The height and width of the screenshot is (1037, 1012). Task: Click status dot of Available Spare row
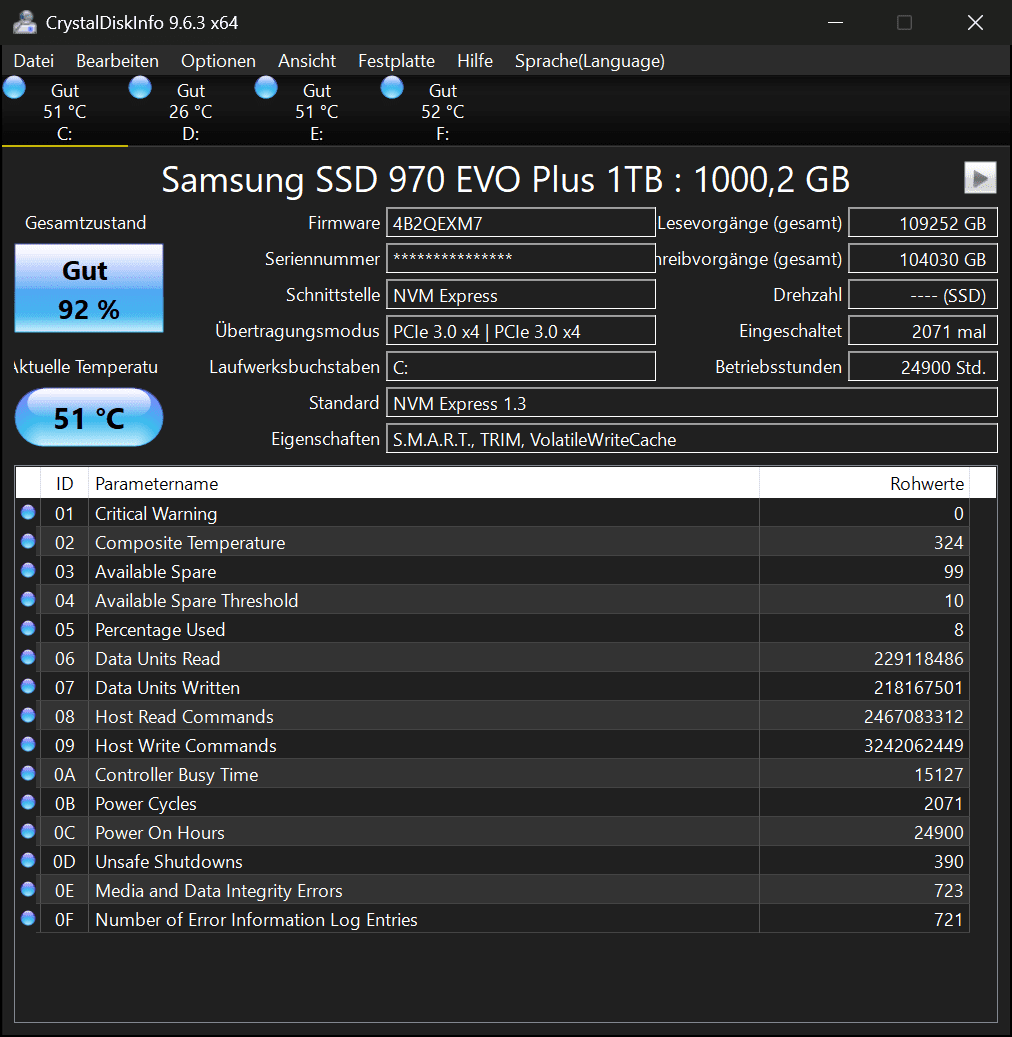(x=28, y=571)
